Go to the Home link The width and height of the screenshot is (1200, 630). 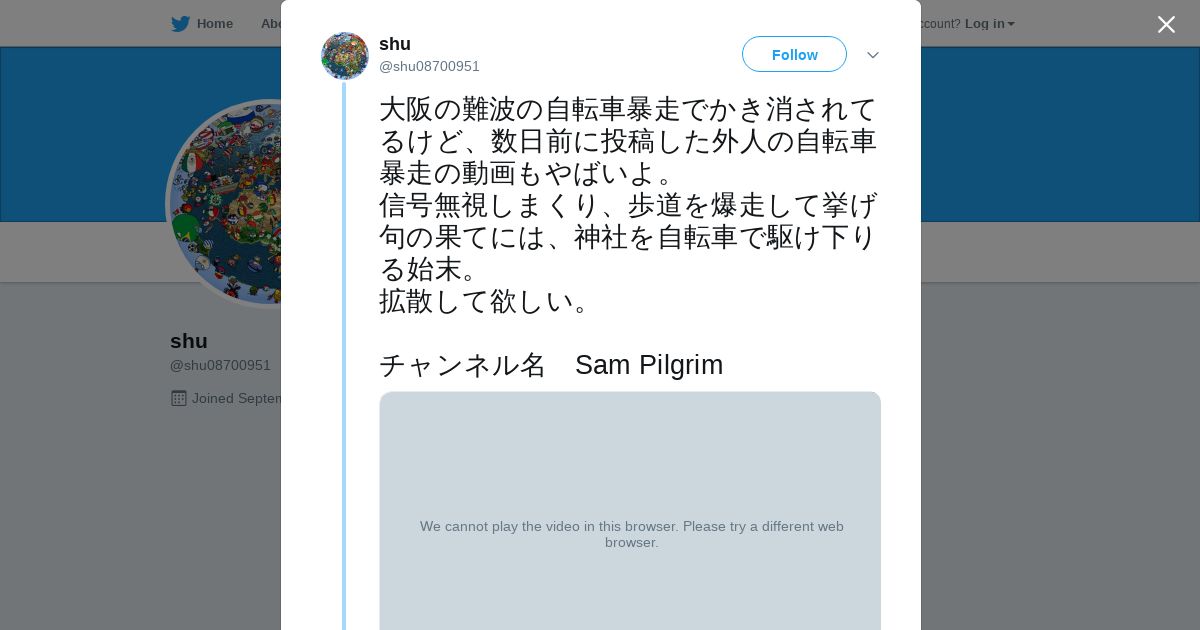214,24
